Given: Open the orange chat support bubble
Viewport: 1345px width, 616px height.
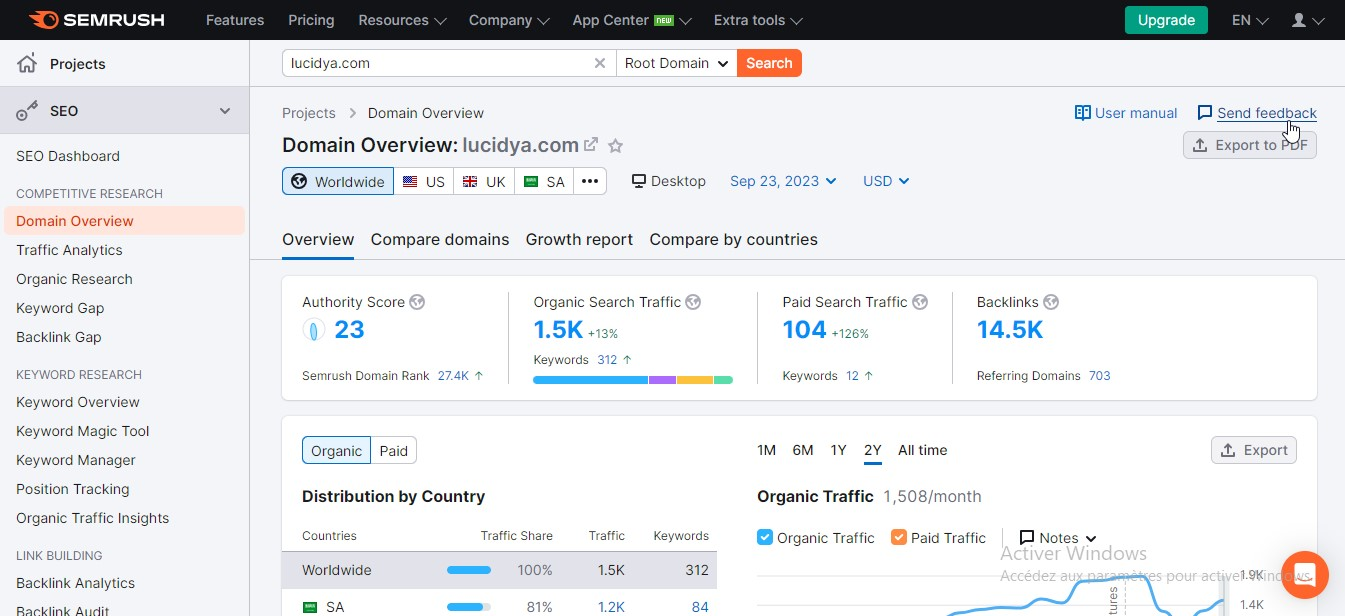Looking at the screenshot, I should (x=1304, y=574).
